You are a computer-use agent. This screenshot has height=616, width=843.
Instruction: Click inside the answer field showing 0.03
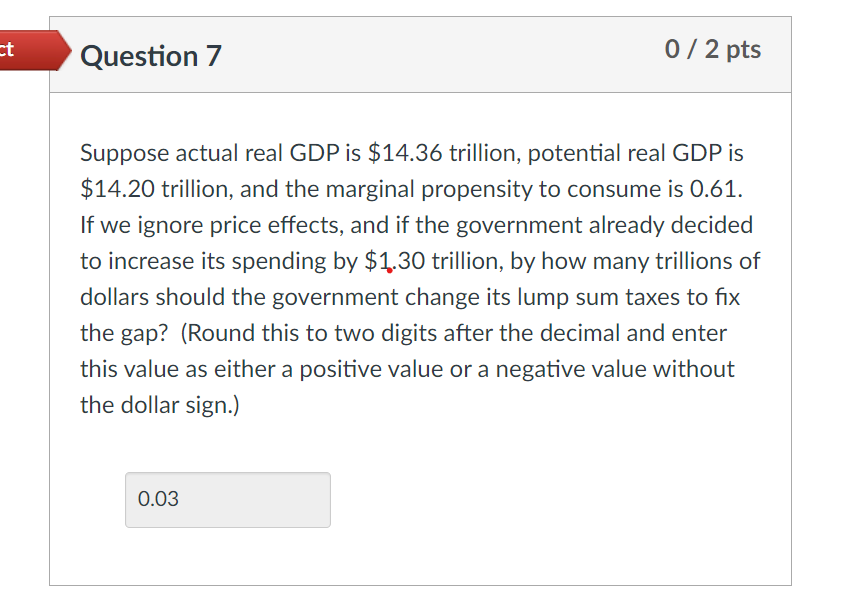(x=227, y=499)
